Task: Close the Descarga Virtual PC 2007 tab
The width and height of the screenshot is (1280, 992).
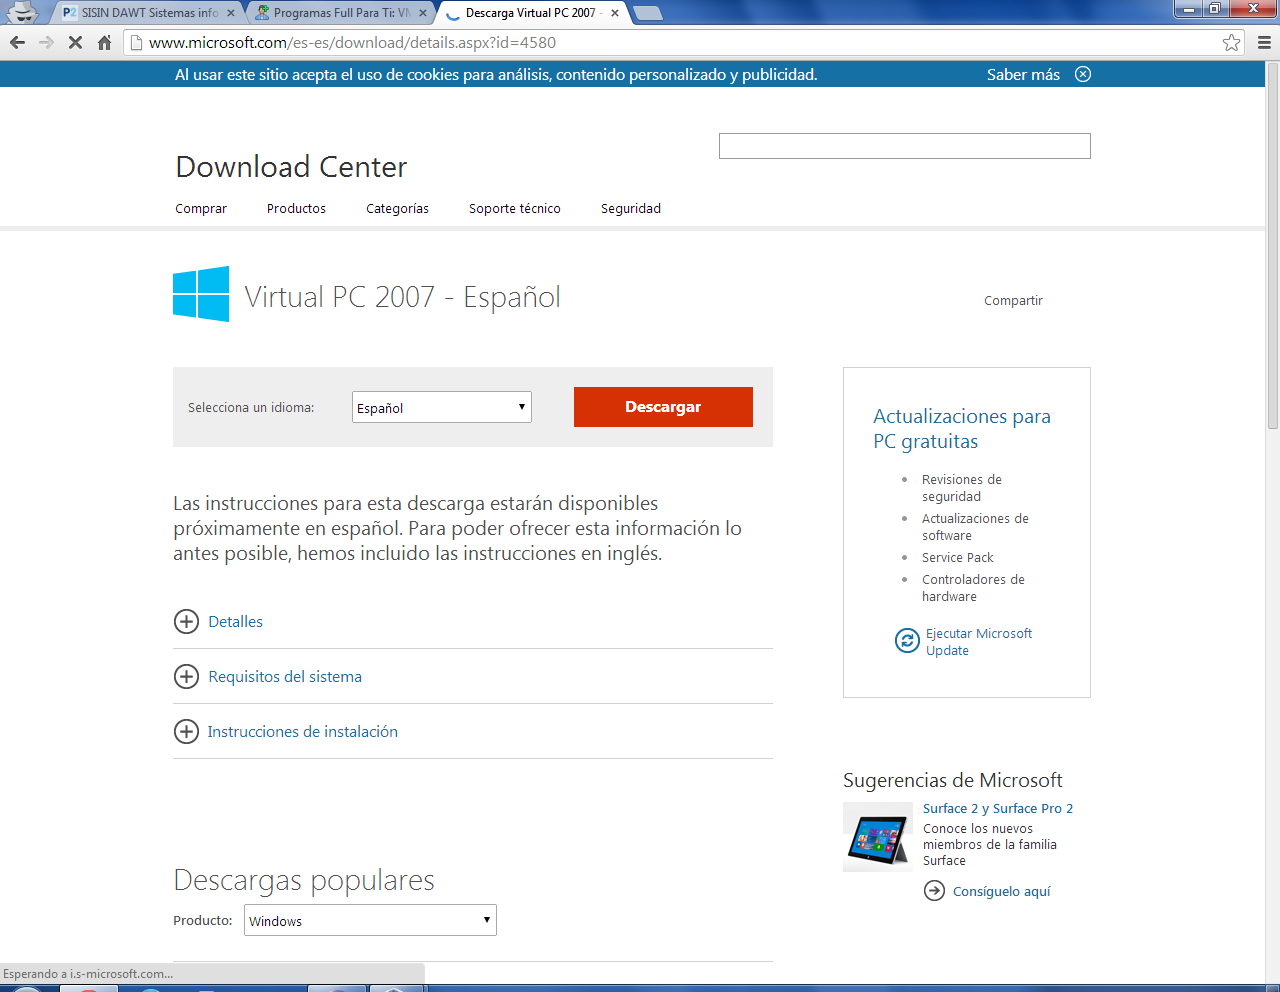Action: [x=615, y=13]
